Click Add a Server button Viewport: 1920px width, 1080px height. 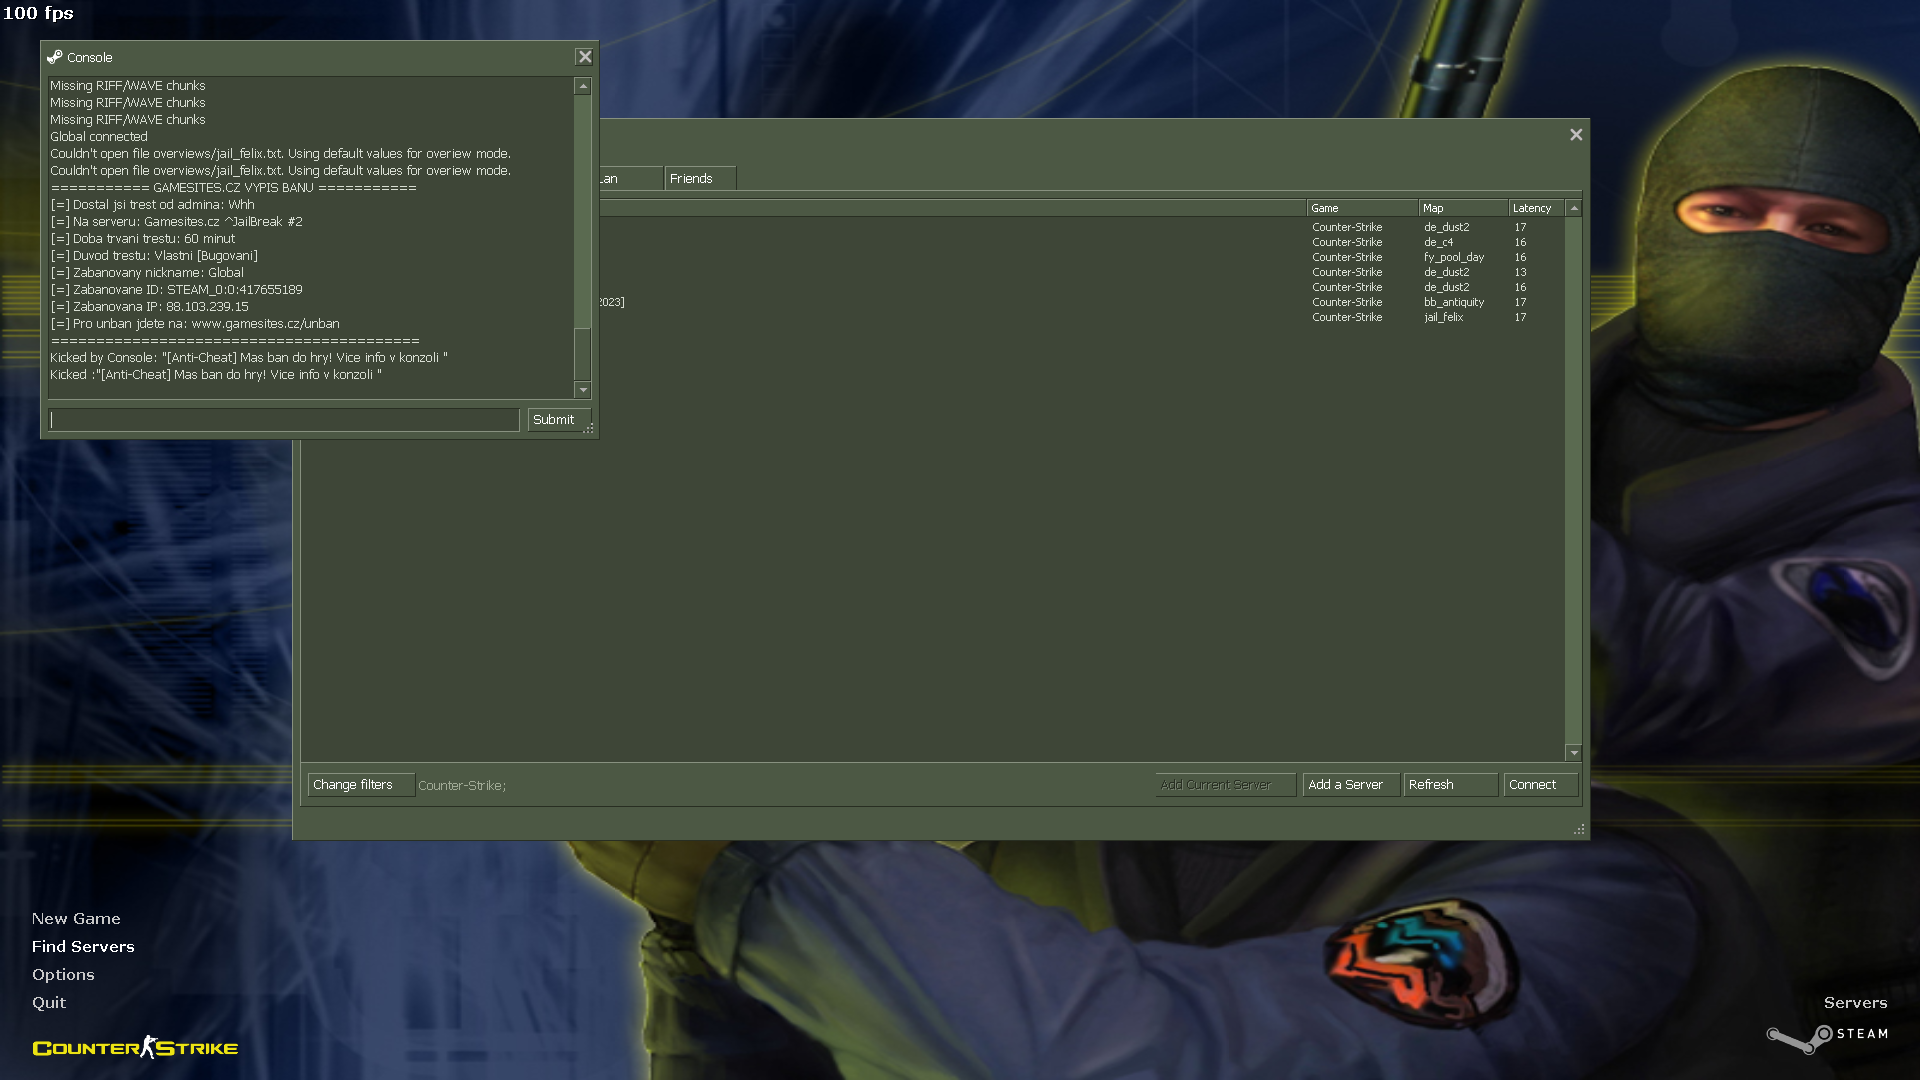click(1349, 785)
